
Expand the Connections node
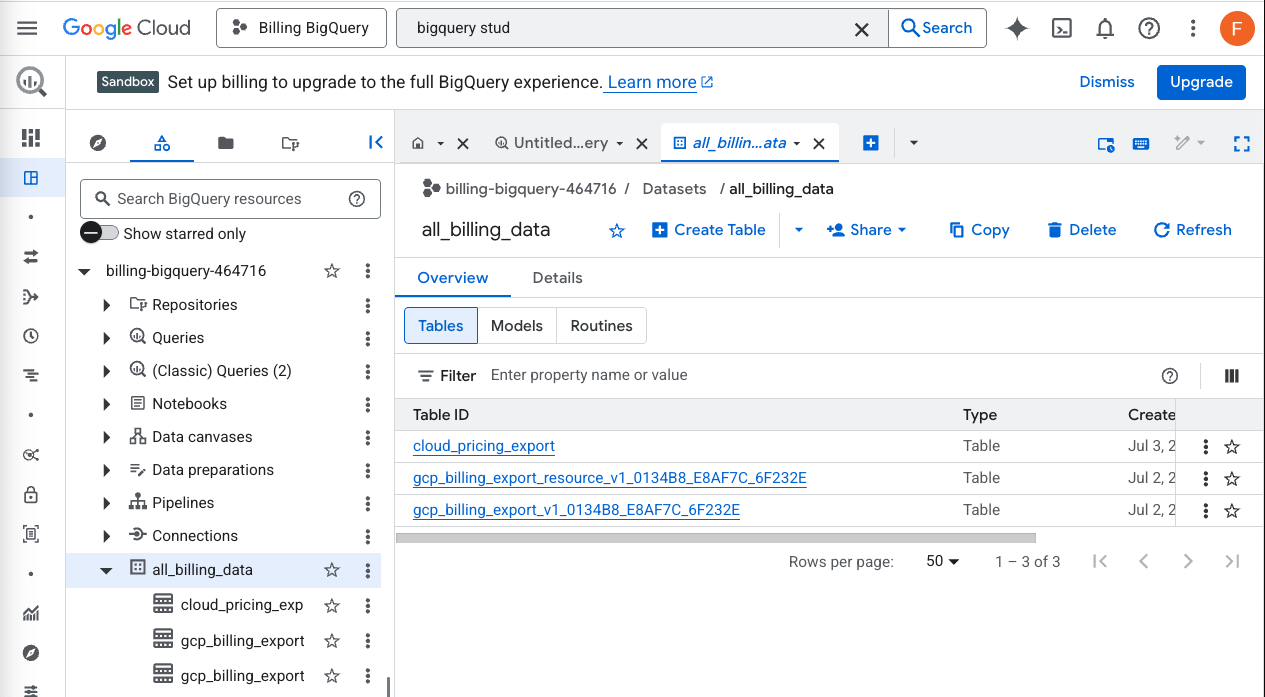coord(107,536)
